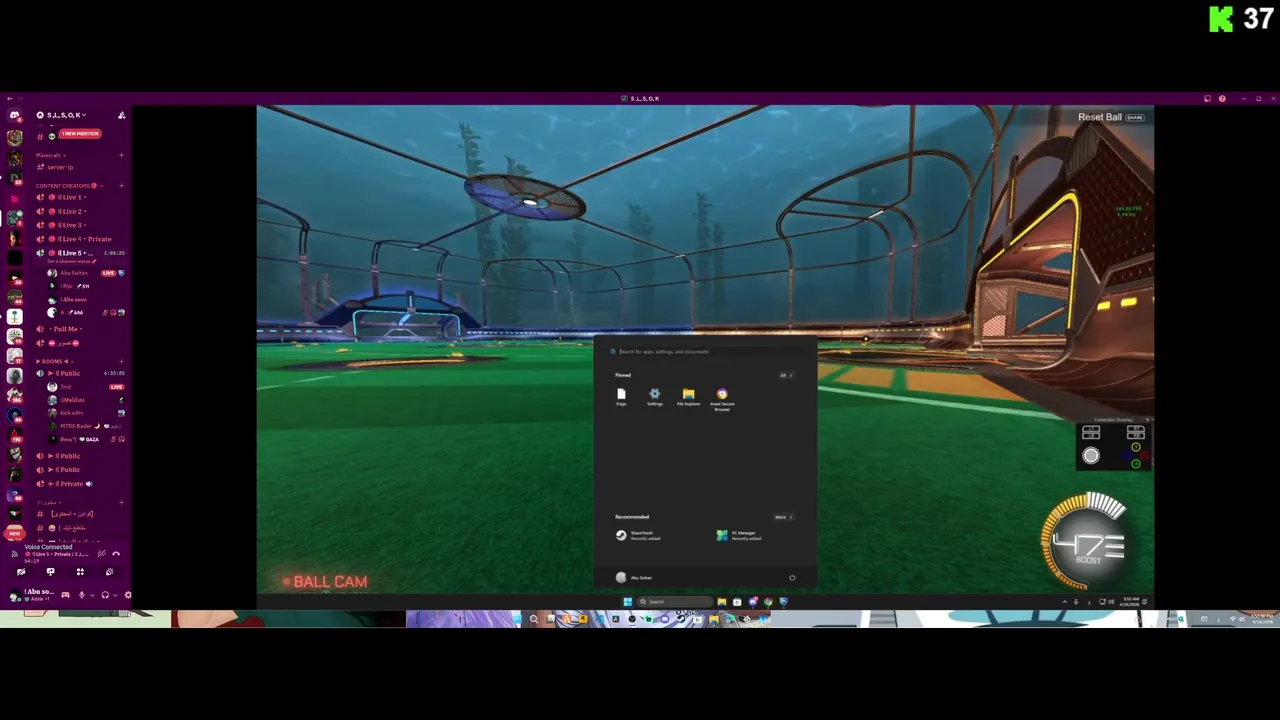Set a channel status link
The image size is (1280, 720).
[x=71, y=261]
